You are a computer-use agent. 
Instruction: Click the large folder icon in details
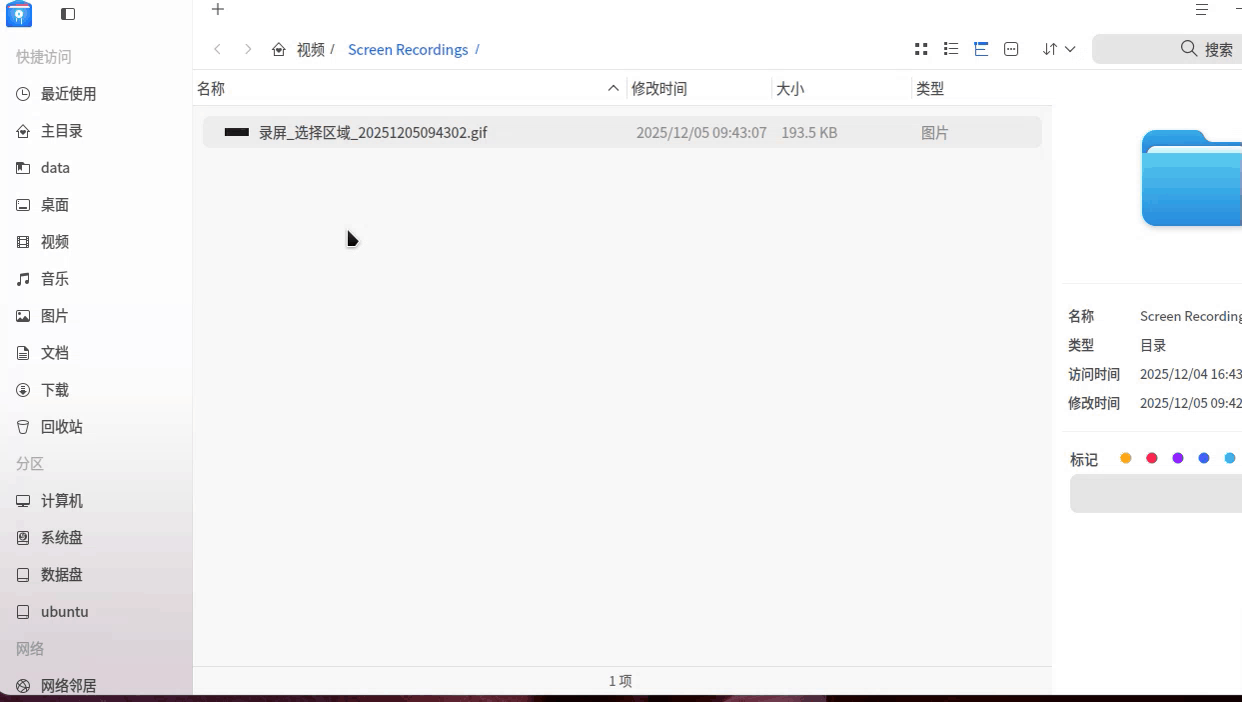point(1192,178)
